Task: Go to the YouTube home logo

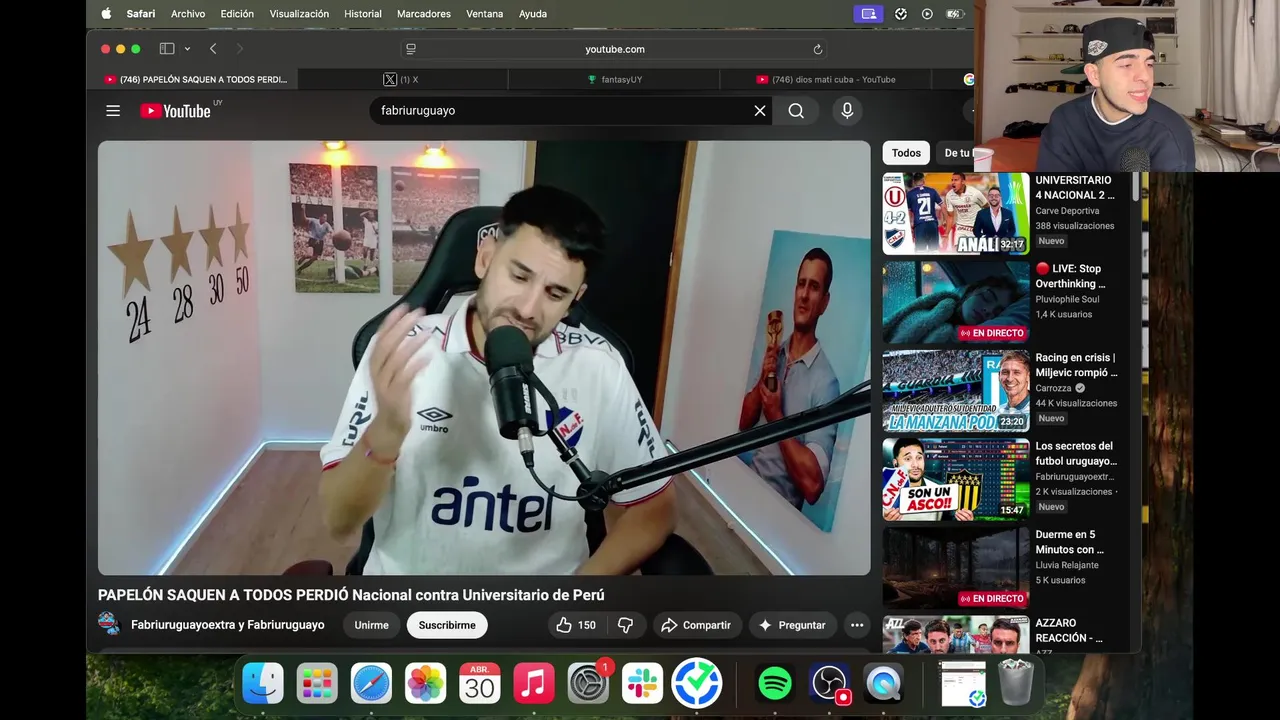Action: [176, 111]
